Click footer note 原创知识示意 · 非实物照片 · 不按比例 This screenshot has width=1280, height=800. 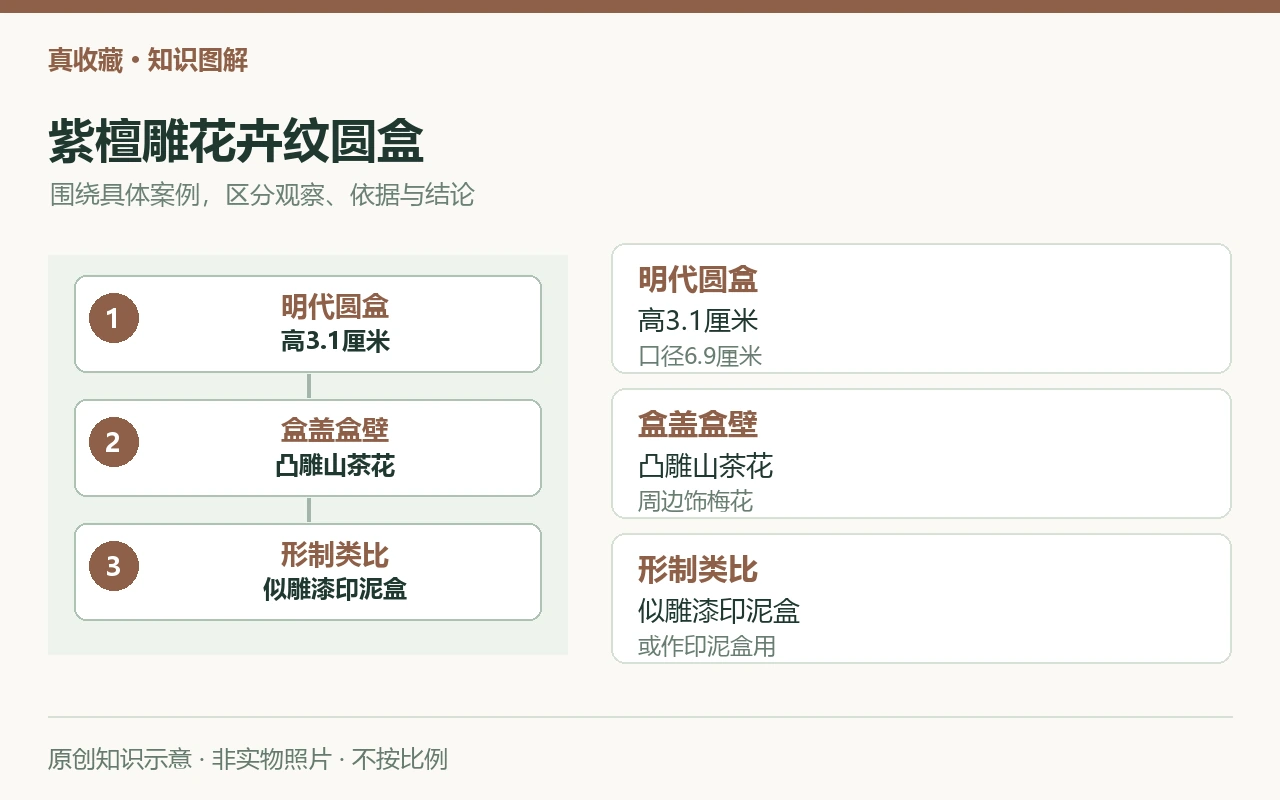coord(248,759)
